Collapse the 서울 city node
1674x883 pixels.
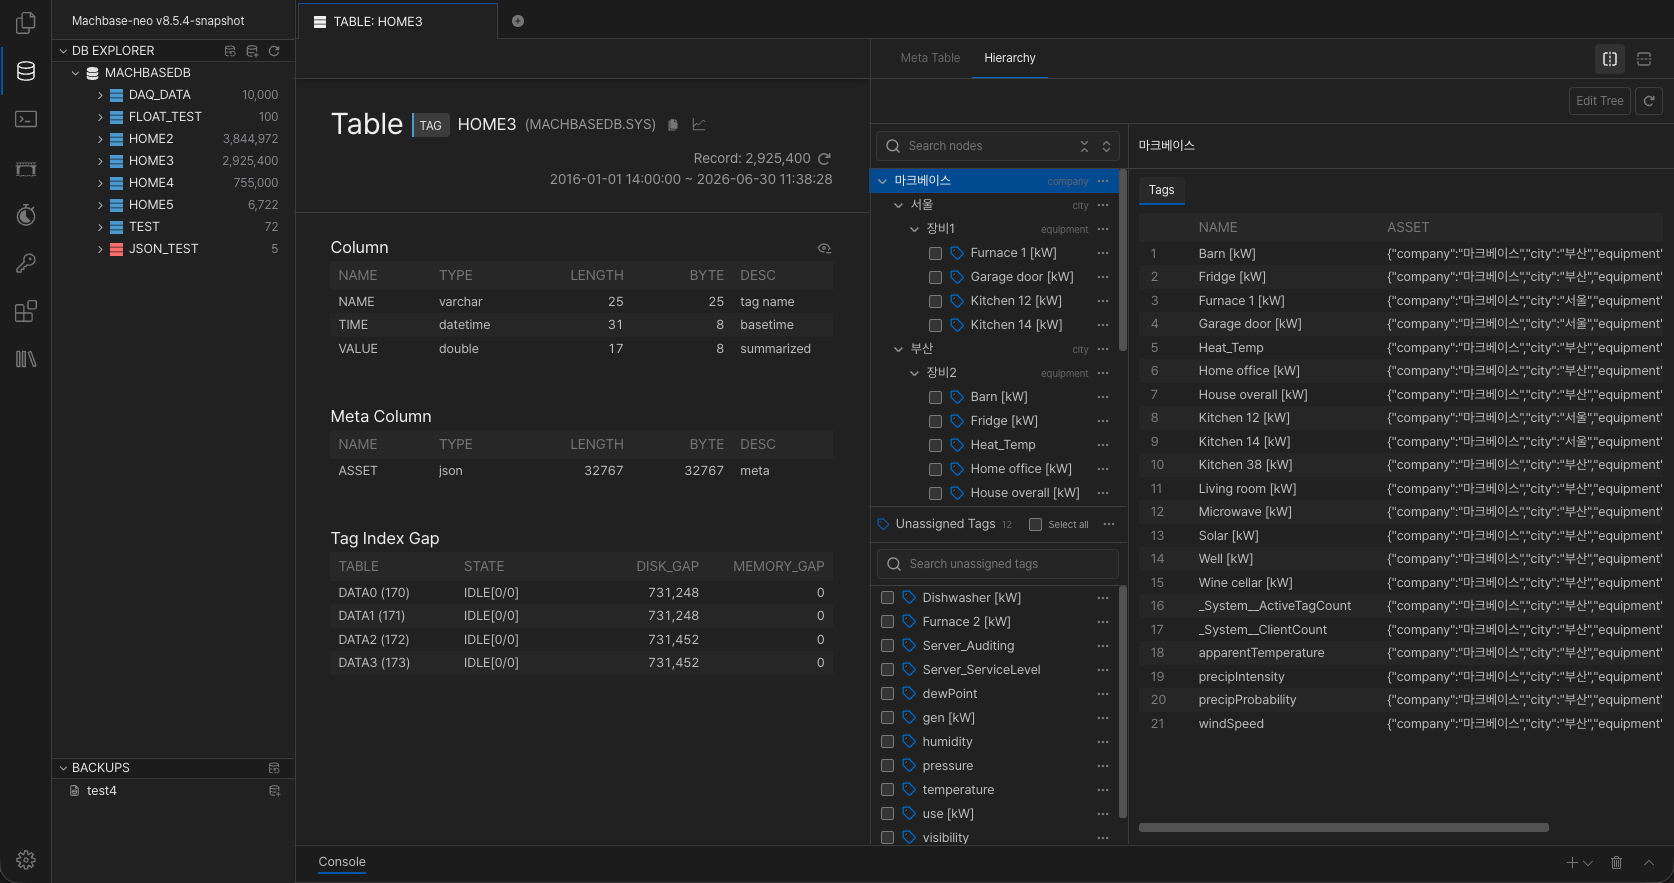[898, 205]
